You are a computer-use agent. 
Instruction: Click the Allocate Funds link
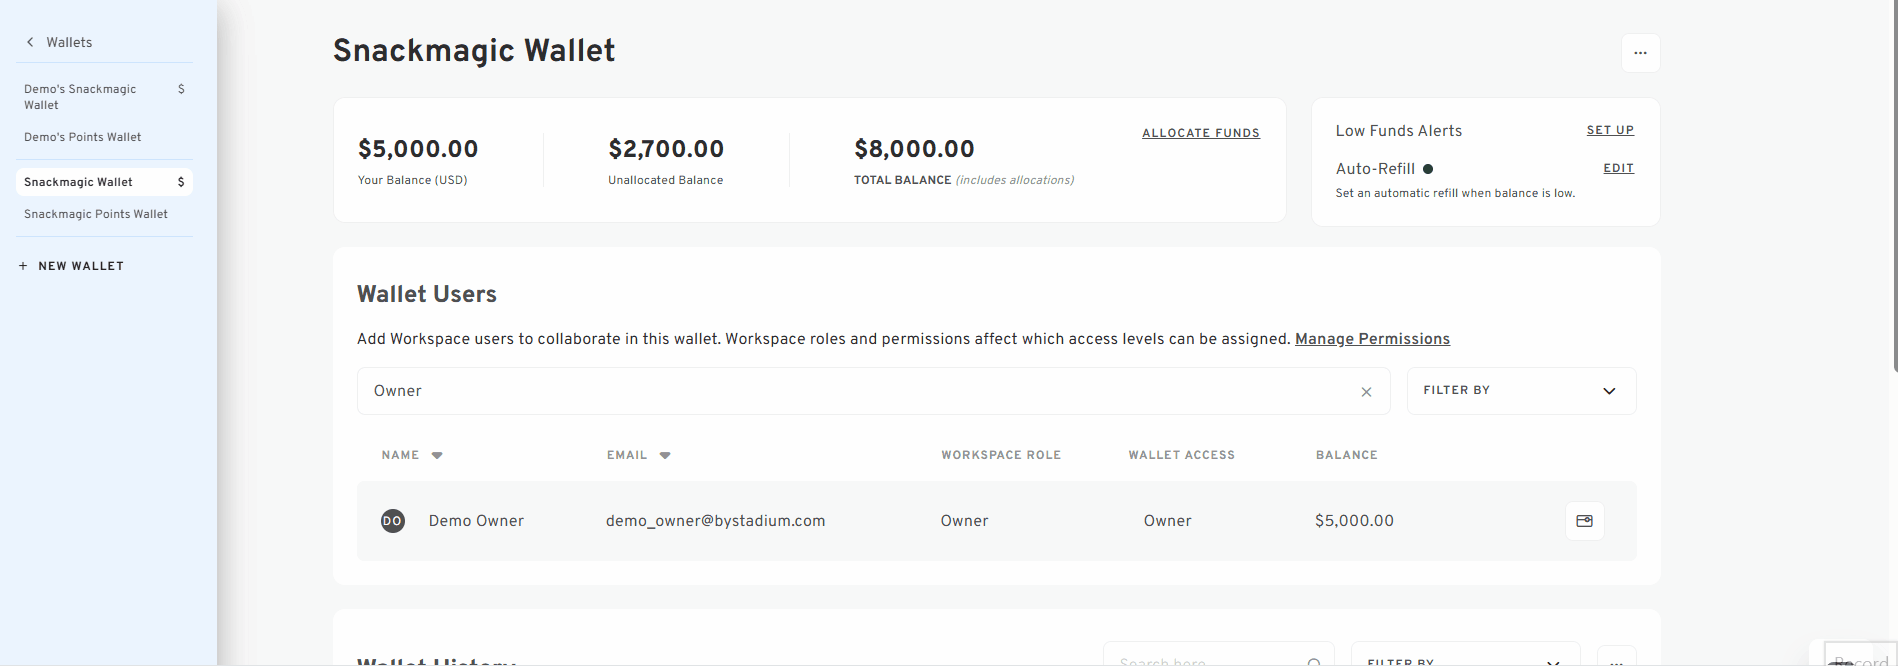[x=1200, y=133]
